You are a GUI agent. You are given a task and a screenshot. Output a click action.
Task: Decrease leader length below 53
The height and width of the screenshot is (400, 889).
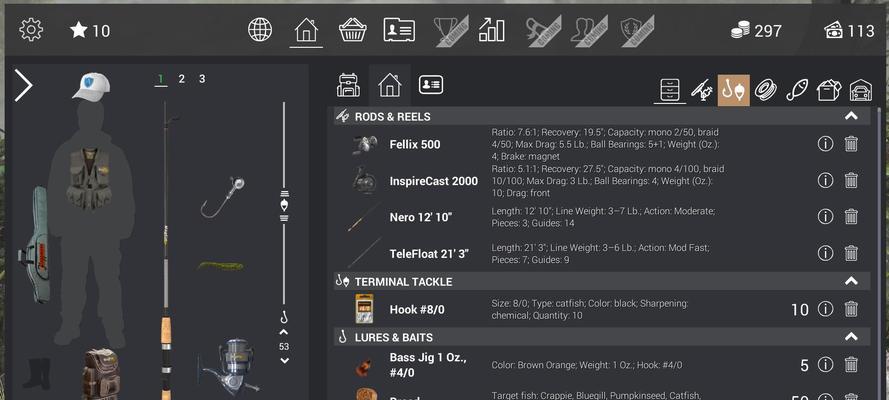[x=284, y=360]
